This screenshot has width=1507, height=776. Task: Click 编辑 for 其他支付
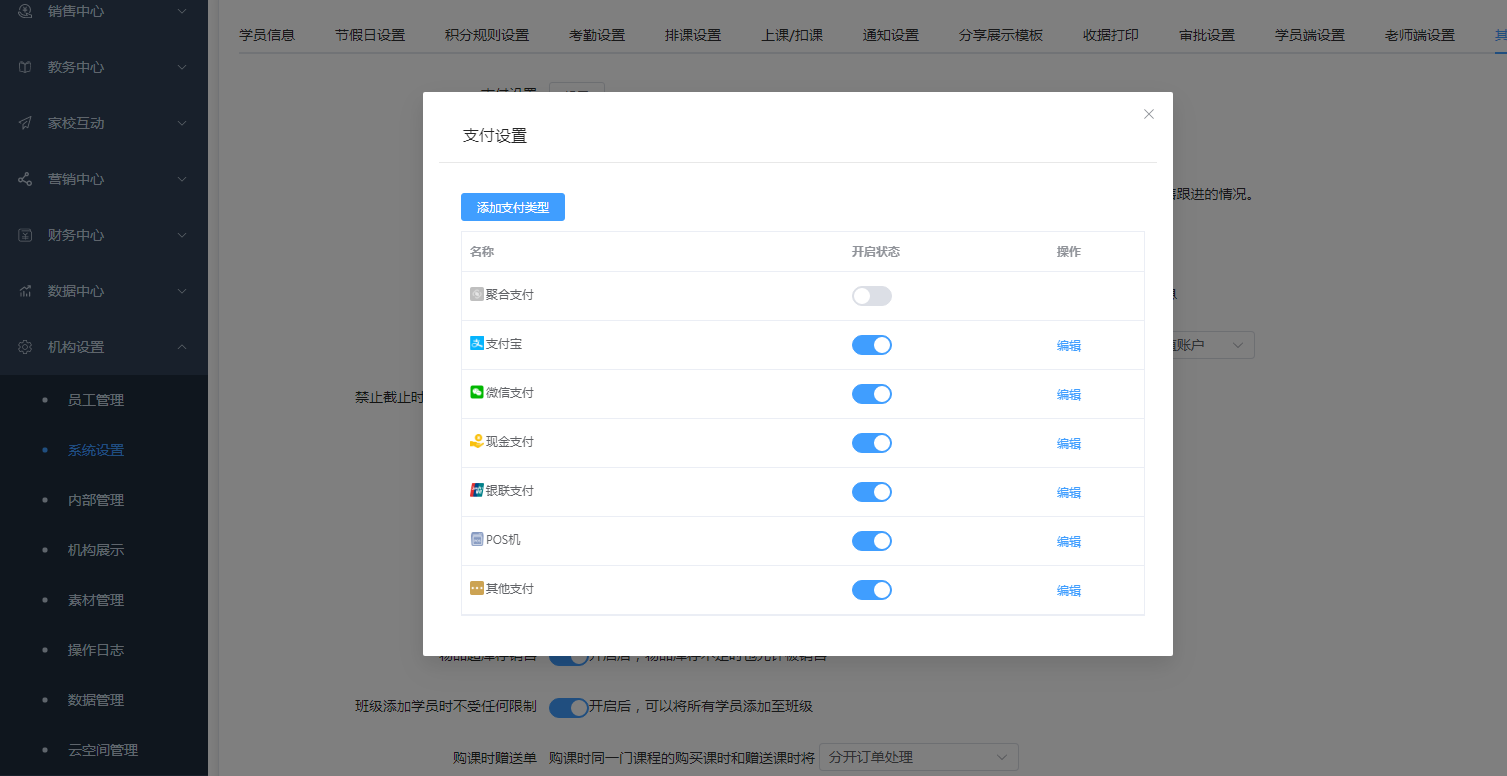[1069, 590]
